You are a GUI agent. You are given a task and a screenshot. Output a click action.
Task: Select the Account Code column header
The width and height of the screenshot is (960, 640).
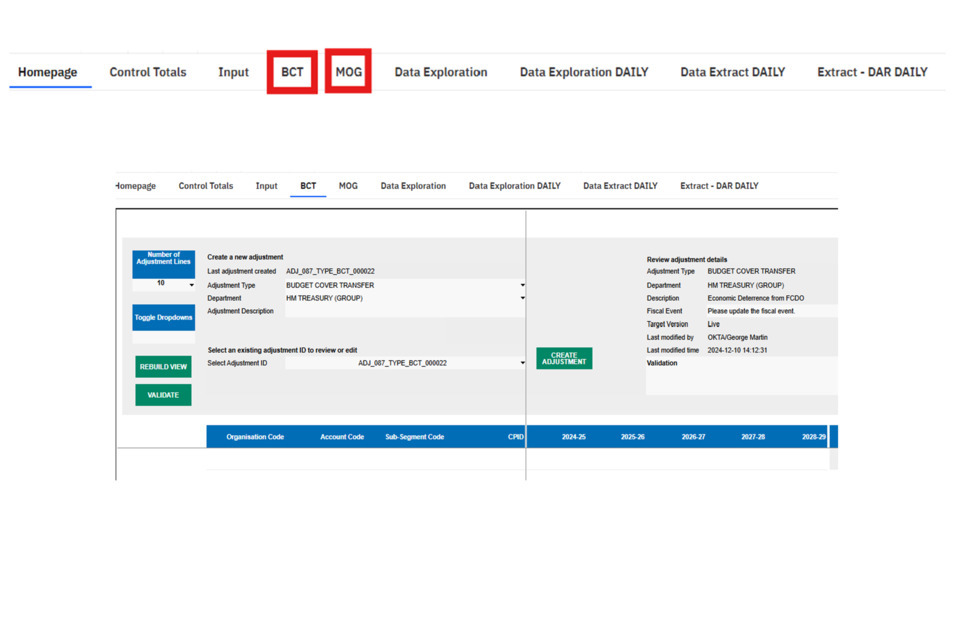coord(342,437)
